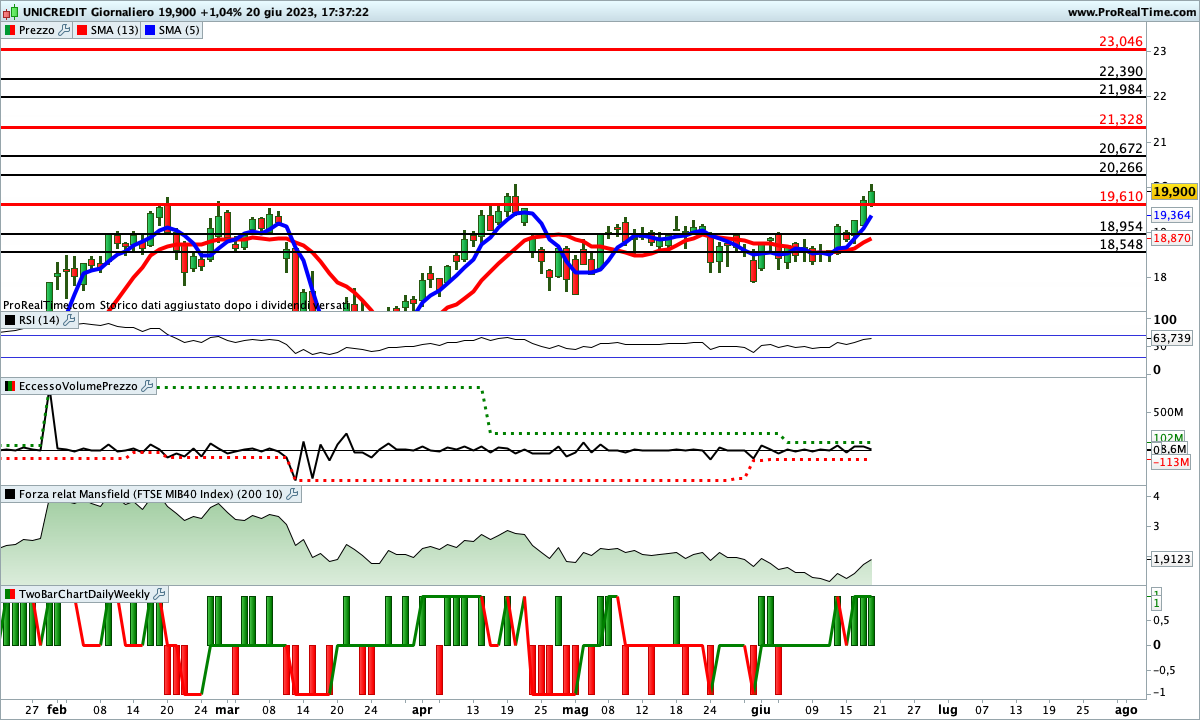The width and height of the screenshot is (1200, 720).
Task: Click the 0,5 TwoBarChart axis label
Action: point(1163,620)
